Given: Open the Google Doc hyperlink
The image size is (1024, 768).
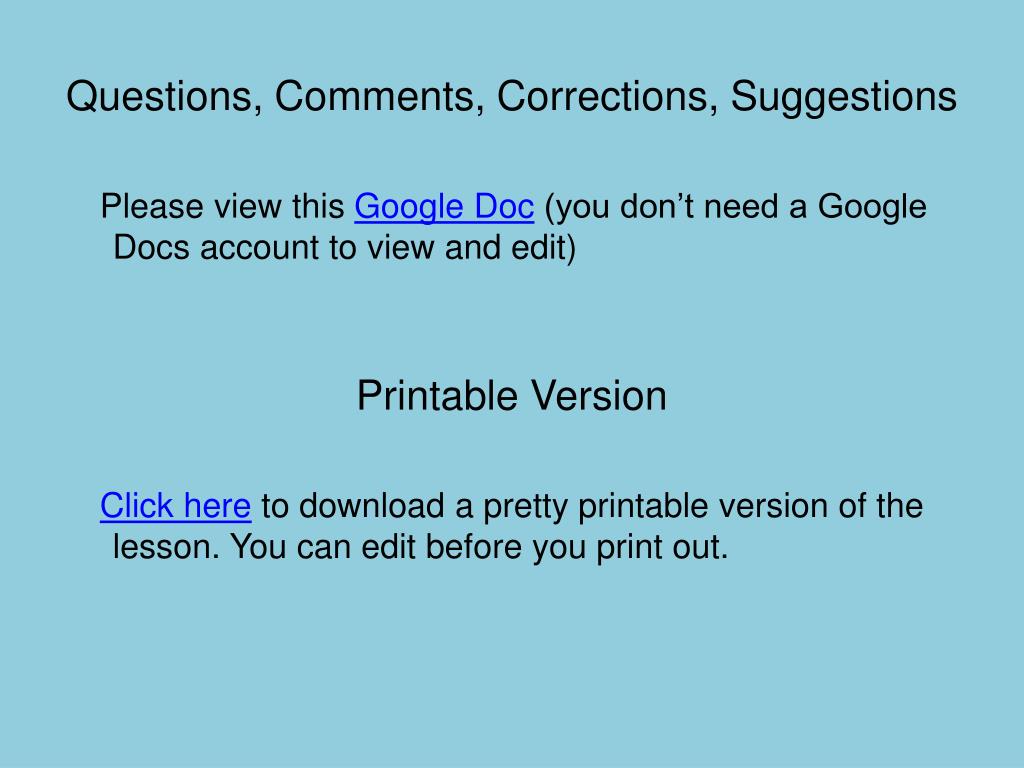Looking at the screenshot, I should [x=444, y=207].
